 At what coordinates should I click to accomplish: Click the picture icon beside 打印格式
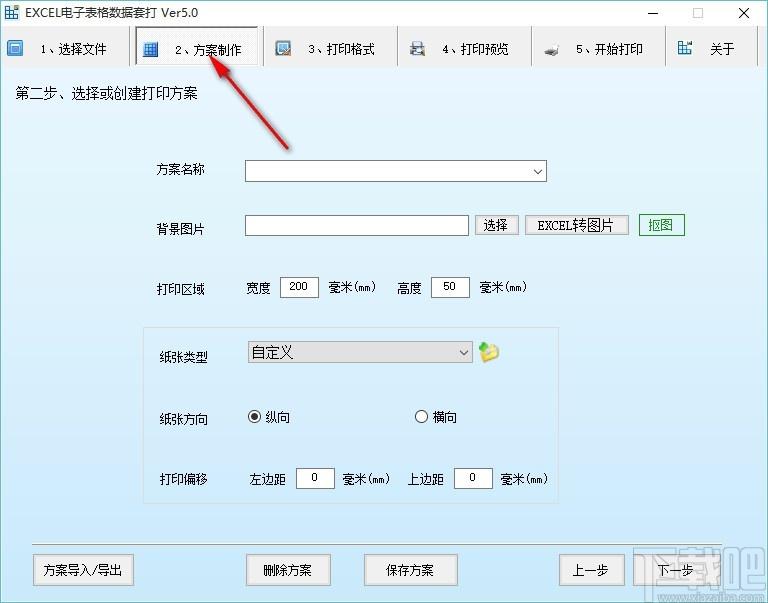pos(283,48)
